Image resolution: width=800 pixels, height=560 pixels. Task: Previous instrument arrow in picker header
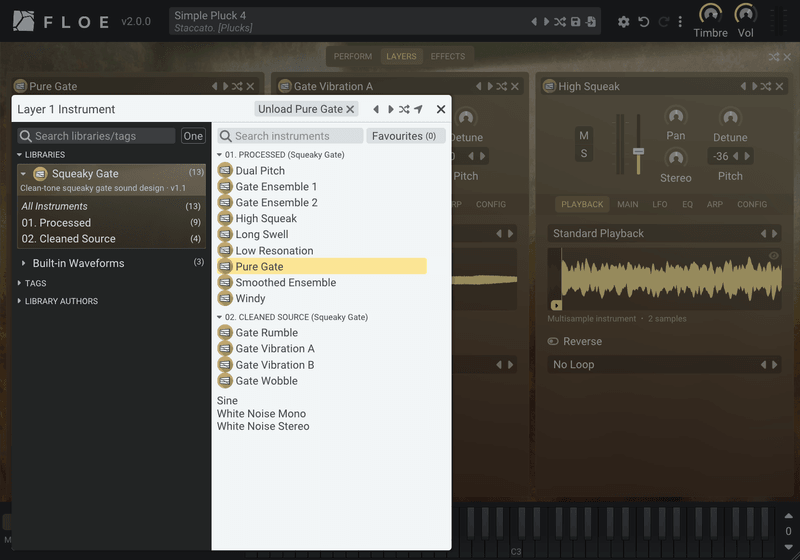coord(376,109)
